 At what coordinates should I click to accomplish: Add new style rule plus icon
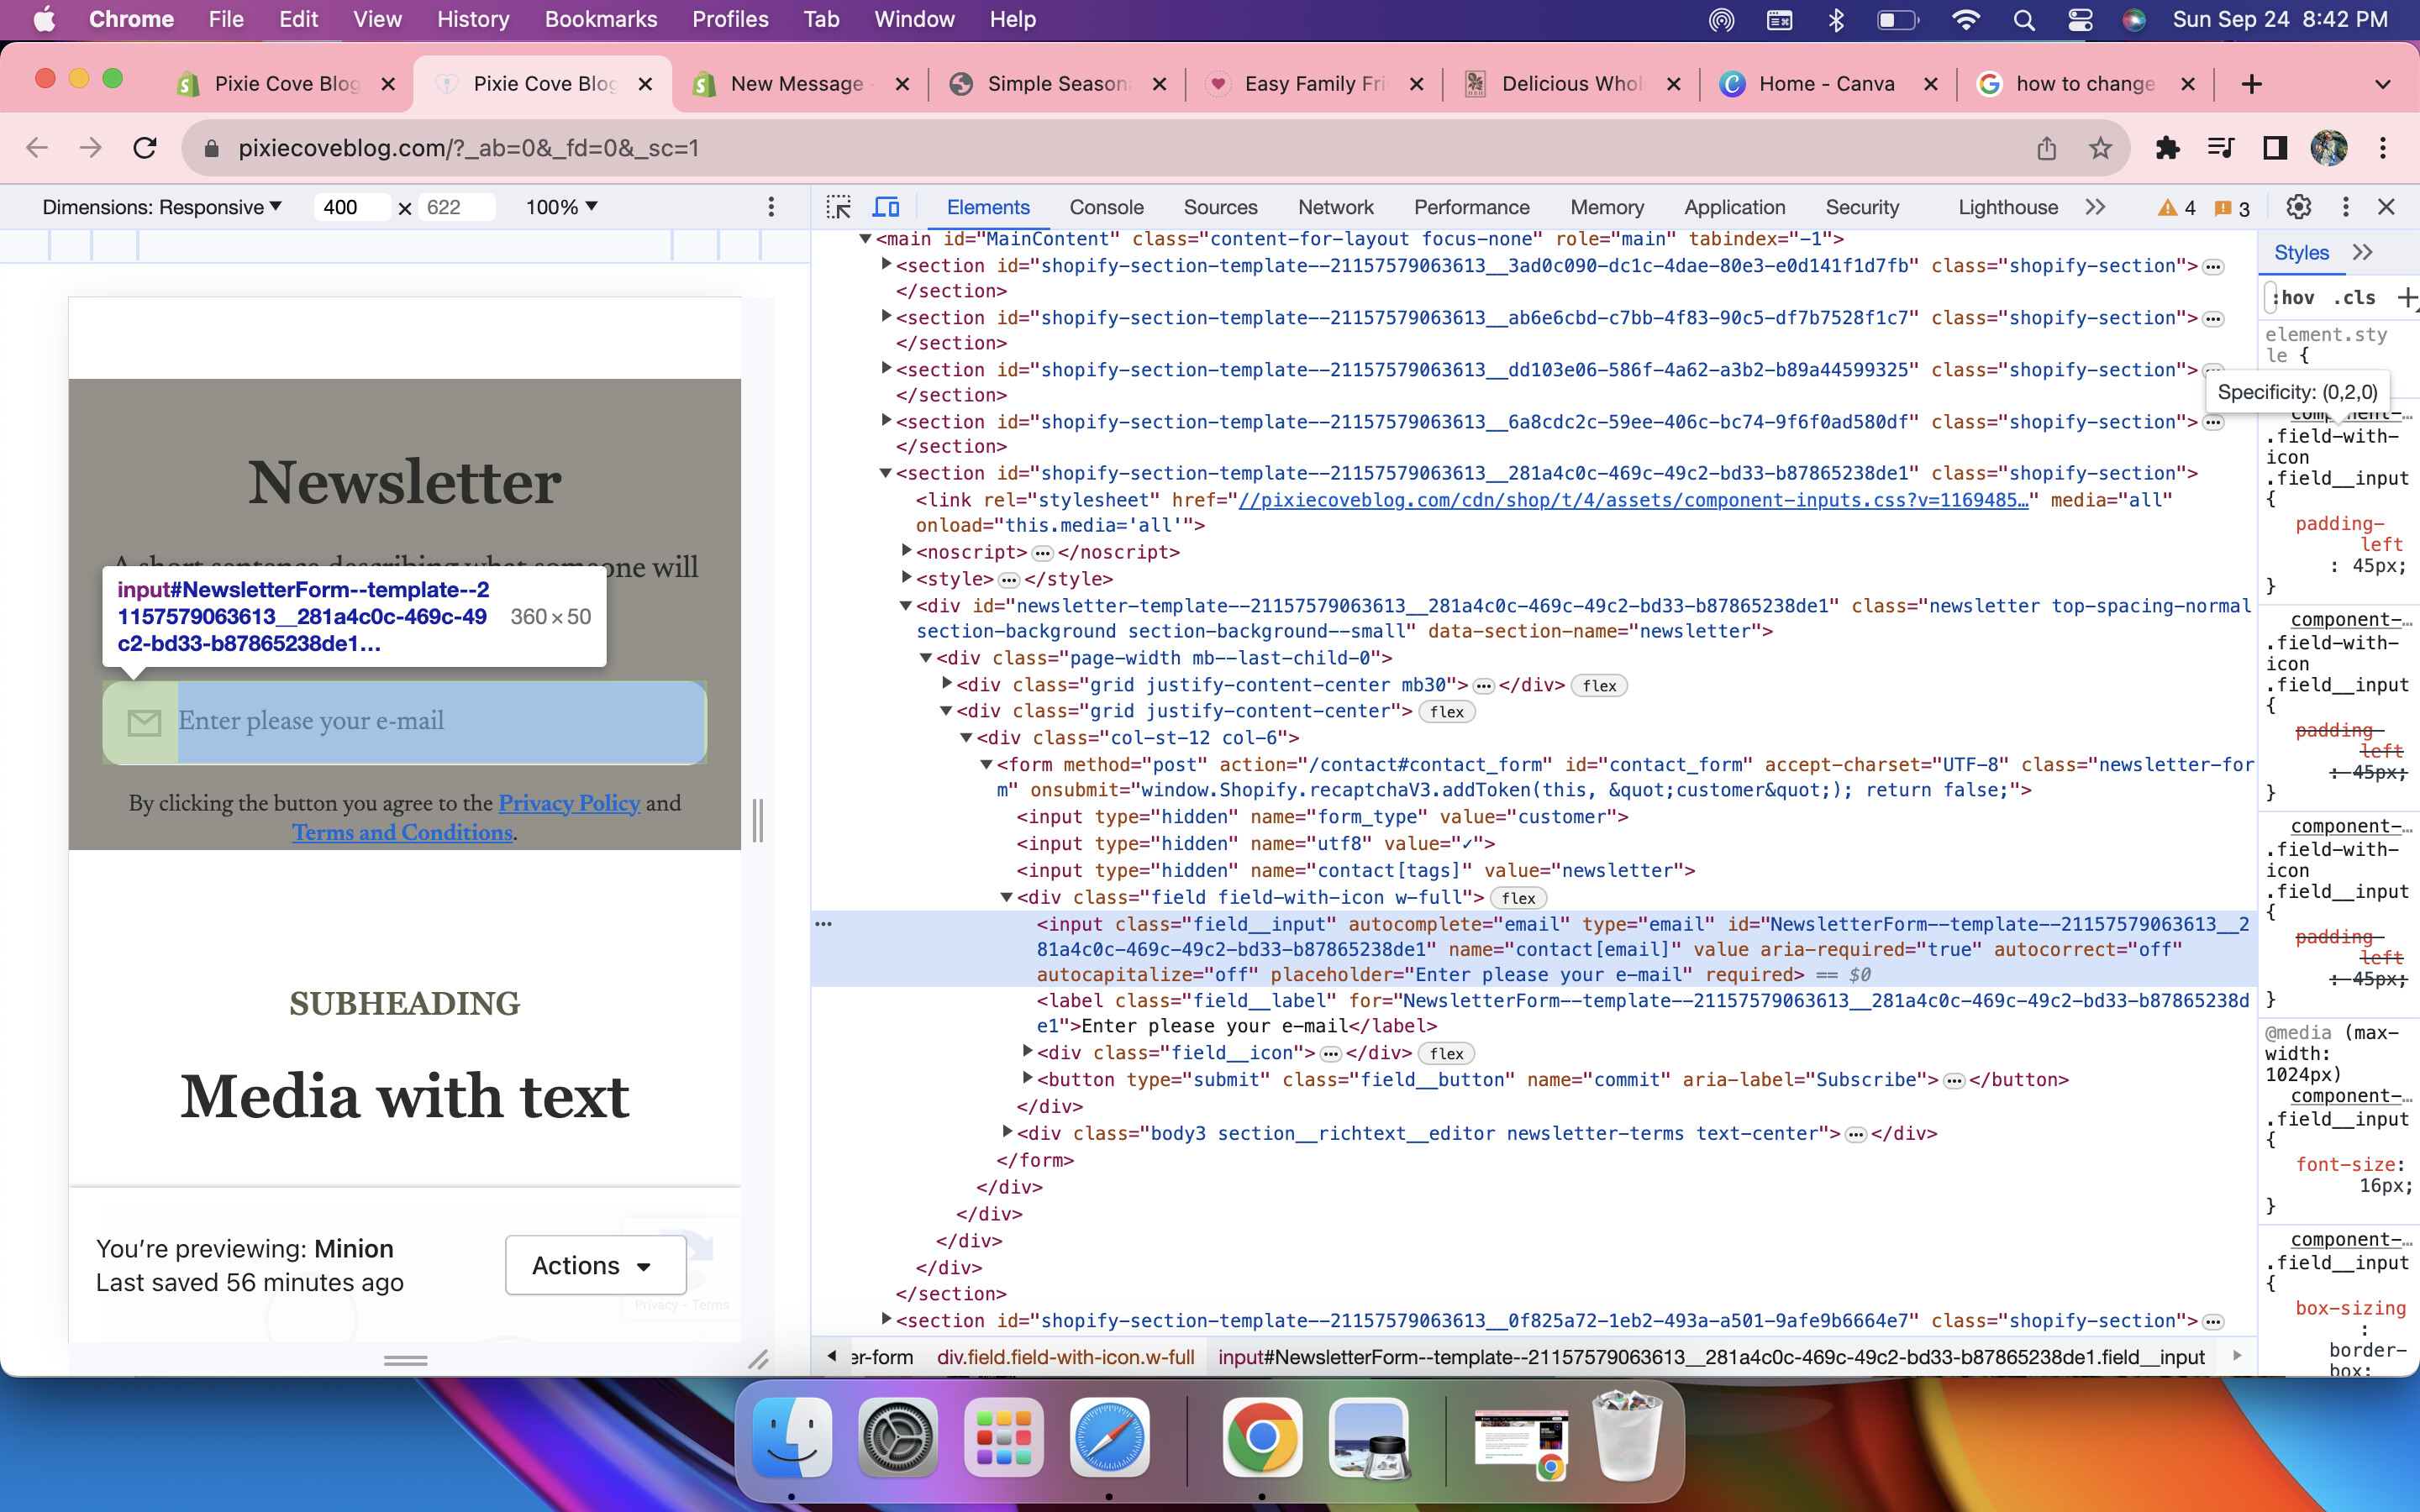pos(2406,297)
